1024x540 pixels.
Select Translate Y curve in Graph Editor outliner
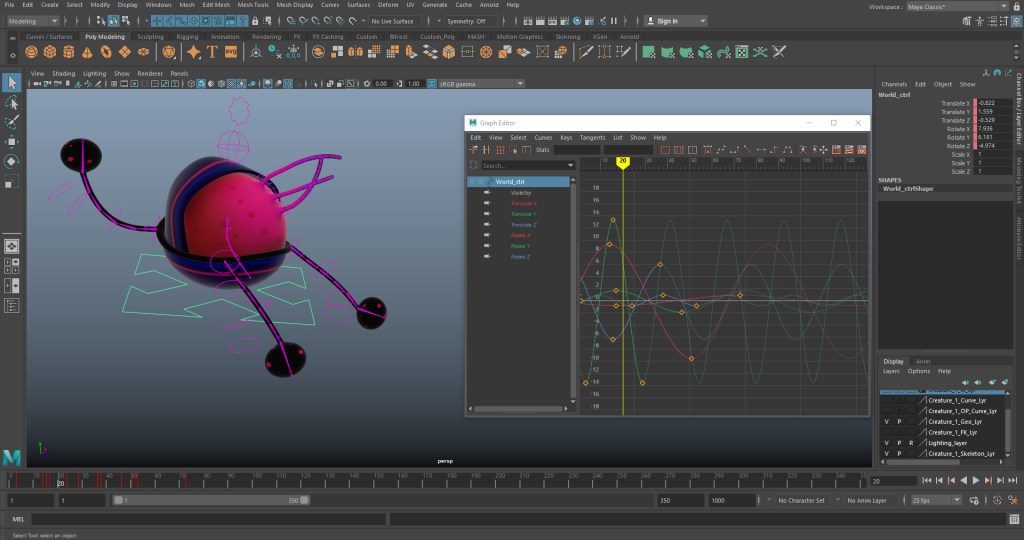(523, 214)
